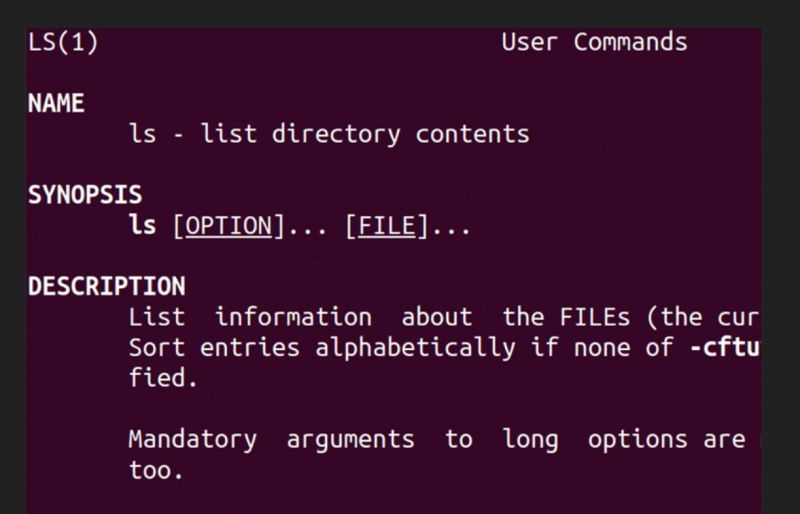This screenshot has height=514, width=800.
Task: Select the DESCRIPTION section heading
Action: coord(106,287)
